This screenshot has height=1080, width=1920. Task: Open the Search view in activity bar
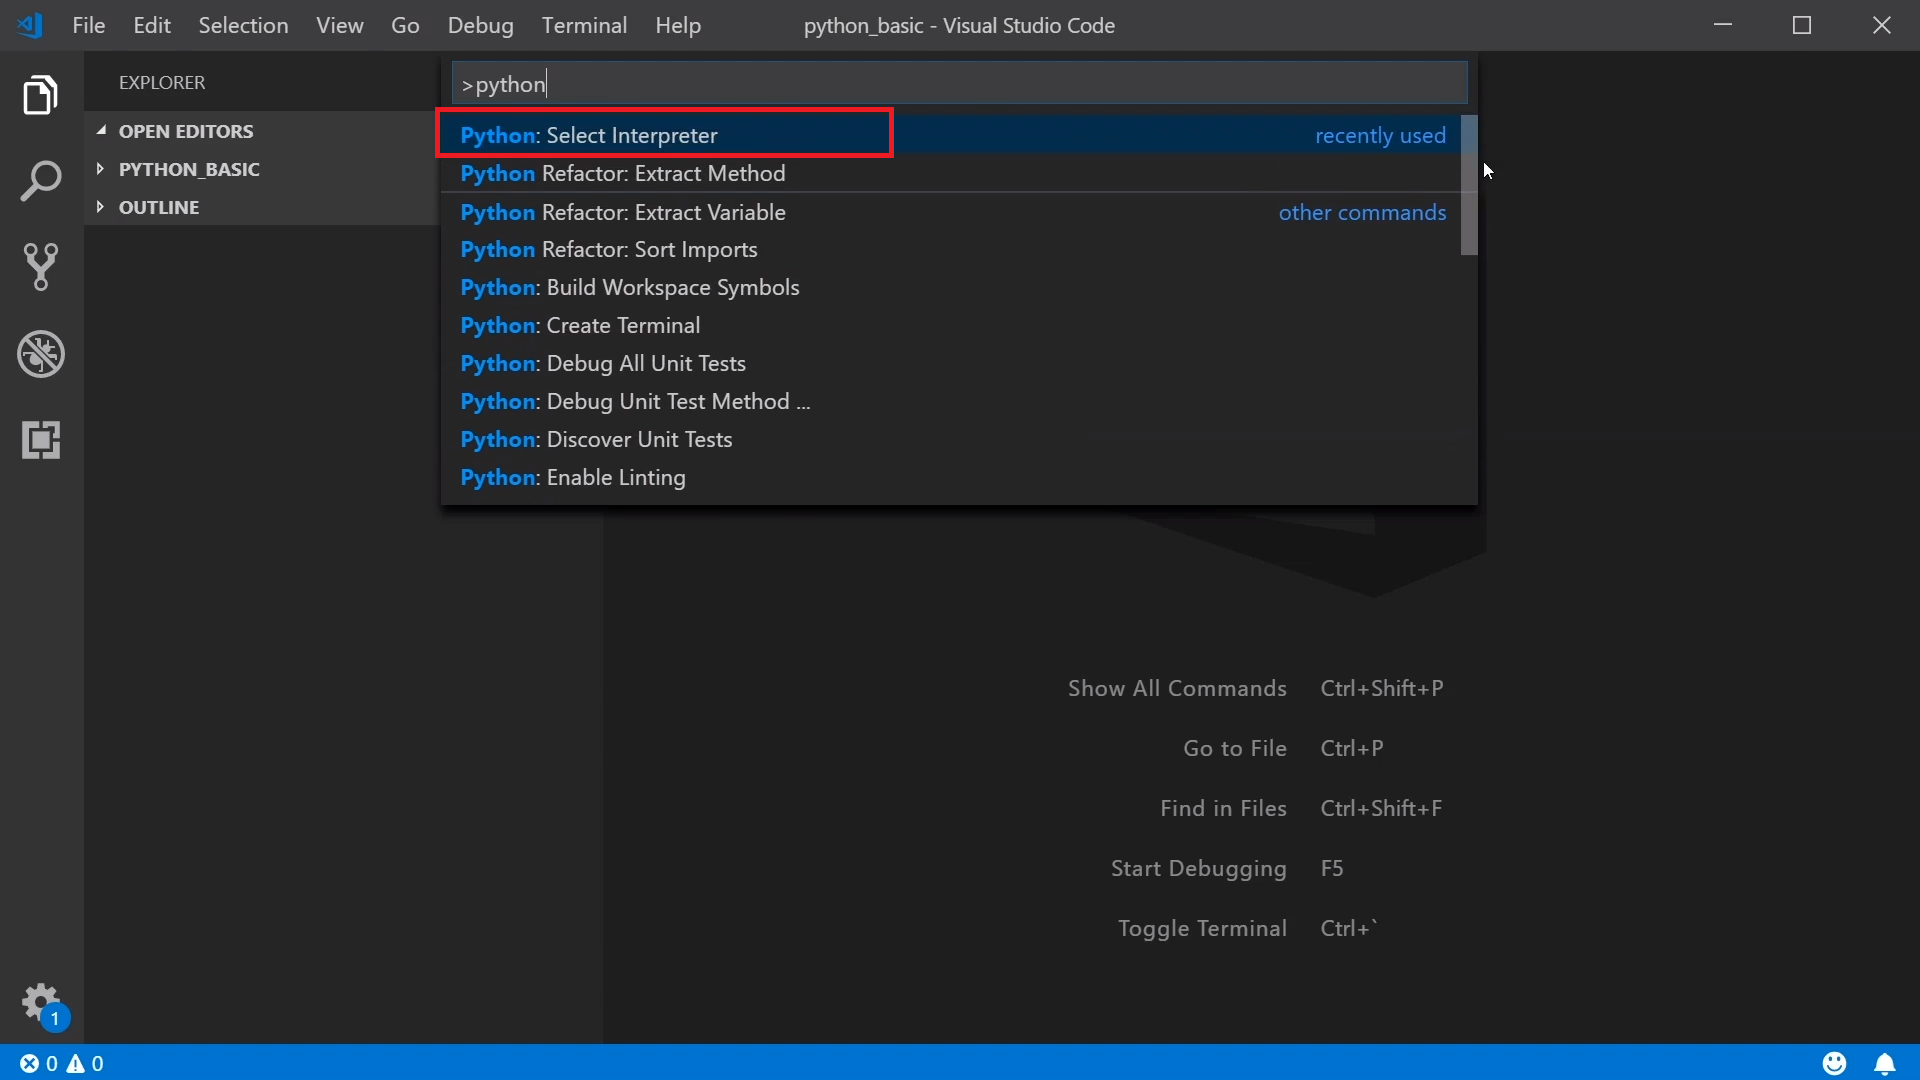click(x=40, y=182)
